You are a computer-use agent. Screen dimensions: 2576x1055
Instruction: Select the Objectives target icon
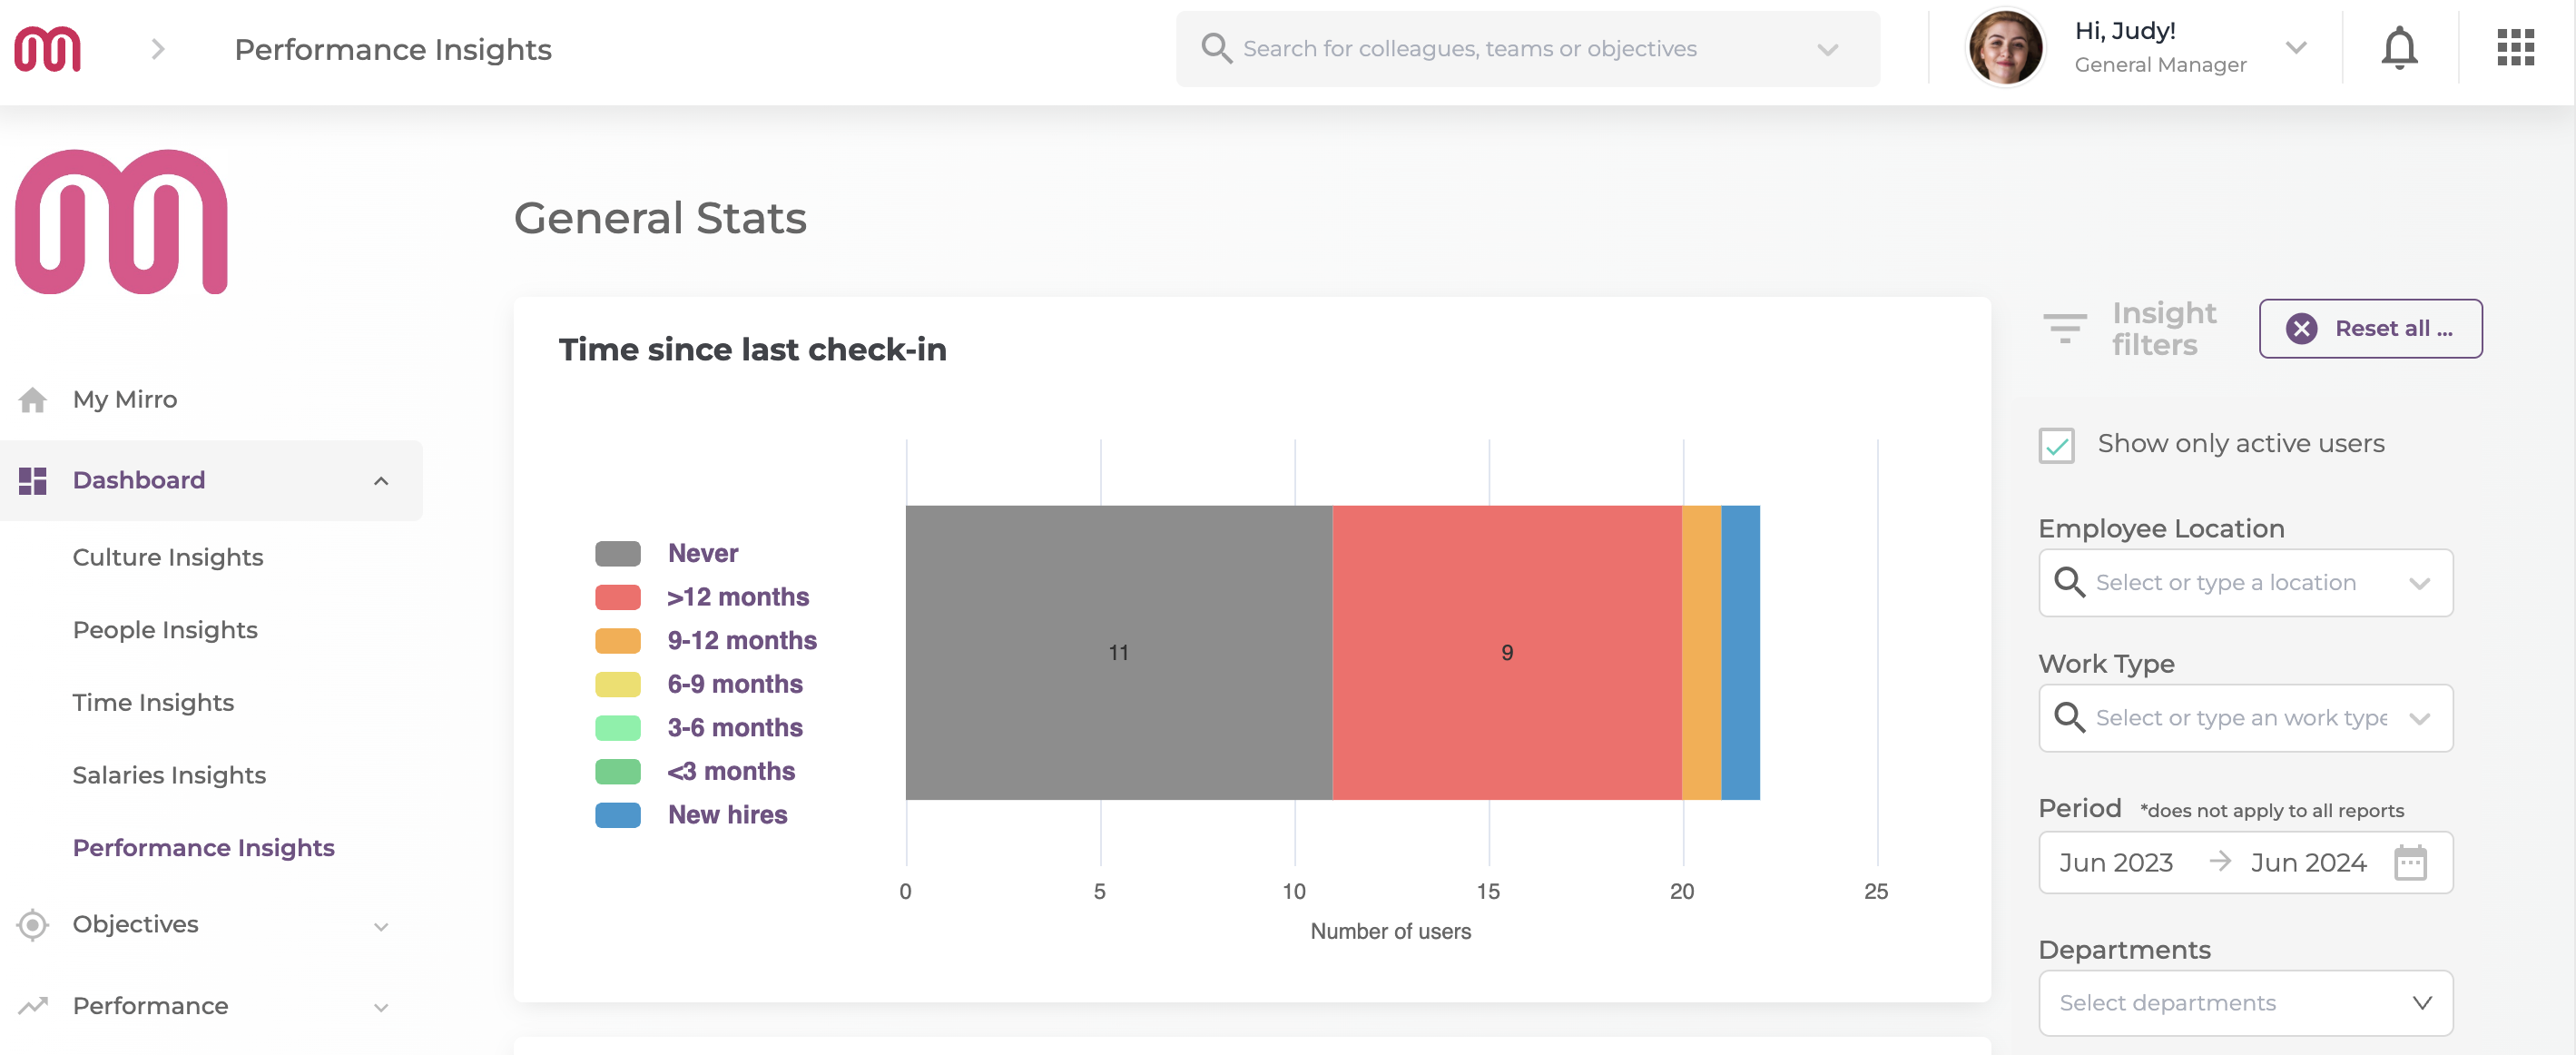click(x=33, y=925)
